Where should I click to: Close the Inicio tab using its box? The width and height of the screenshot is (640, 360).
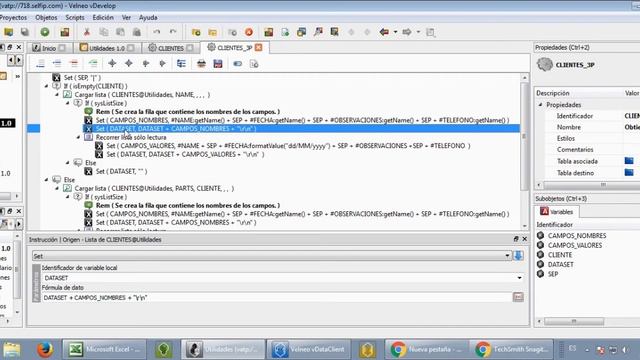[x=62, y=48]
